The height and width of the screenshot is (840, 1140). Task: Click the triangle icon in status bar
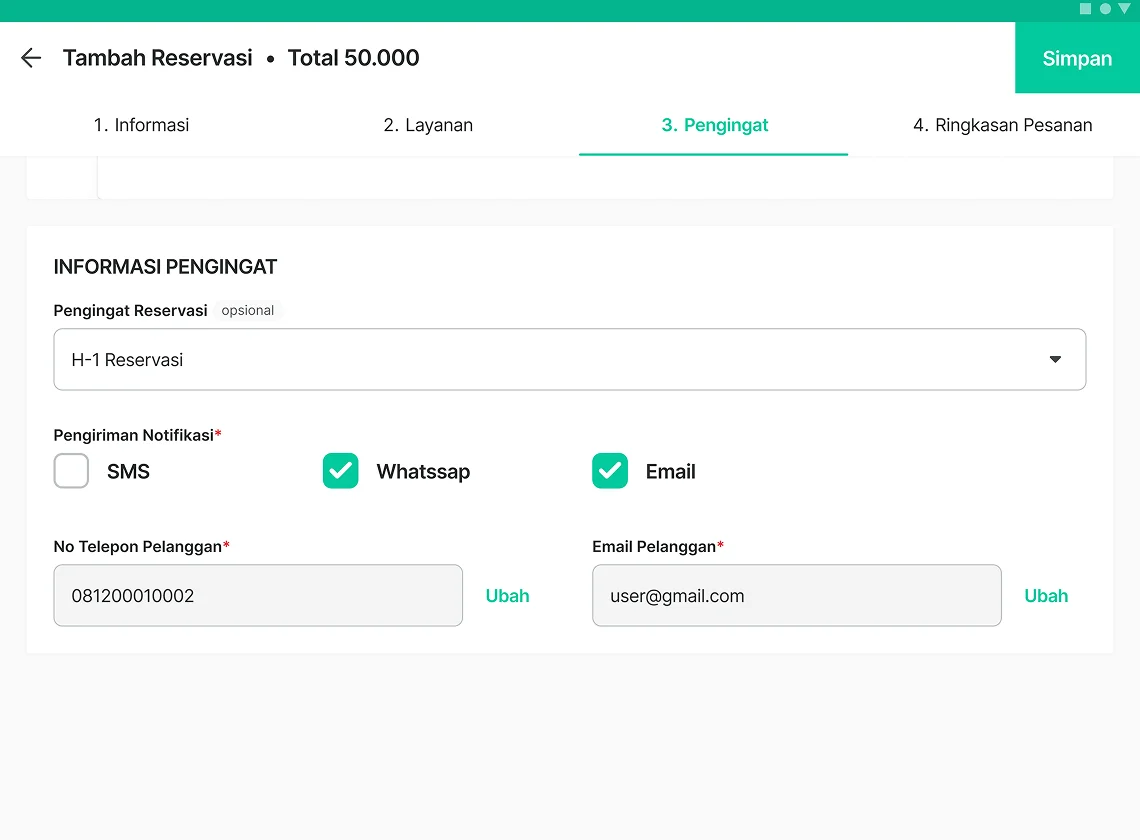[x=1124, y=9]
